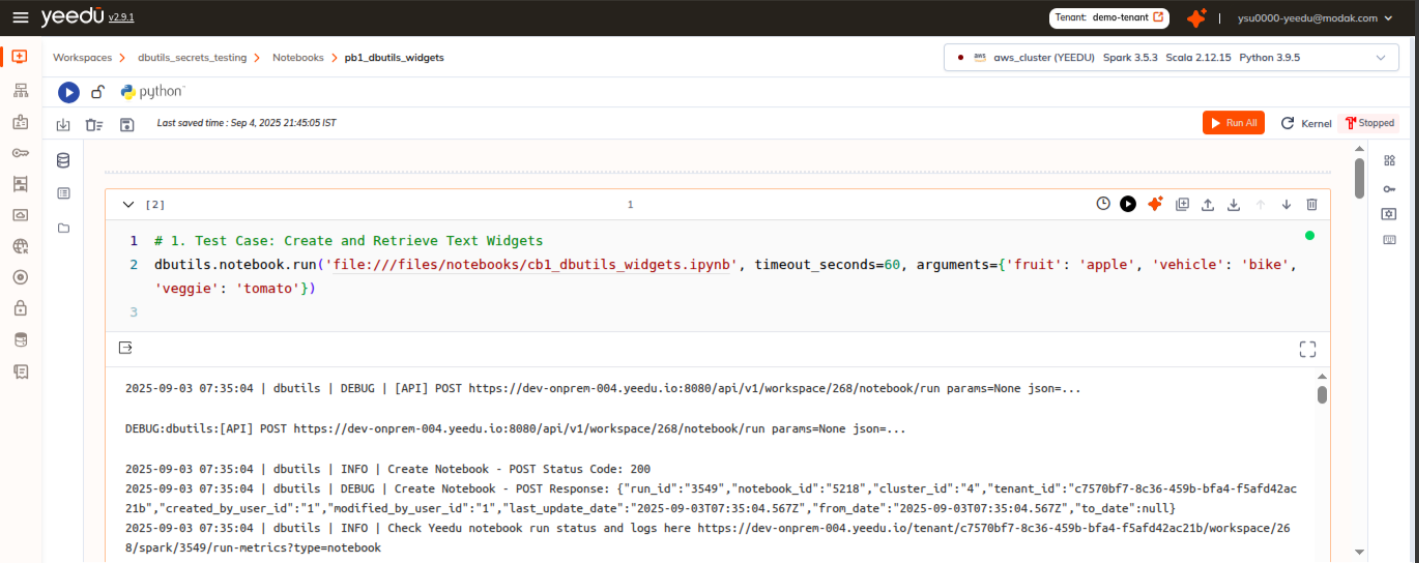1419x563 pixels.
Task: Save the notebook with the floppy disk icon
Action: (x=127, y=124)
